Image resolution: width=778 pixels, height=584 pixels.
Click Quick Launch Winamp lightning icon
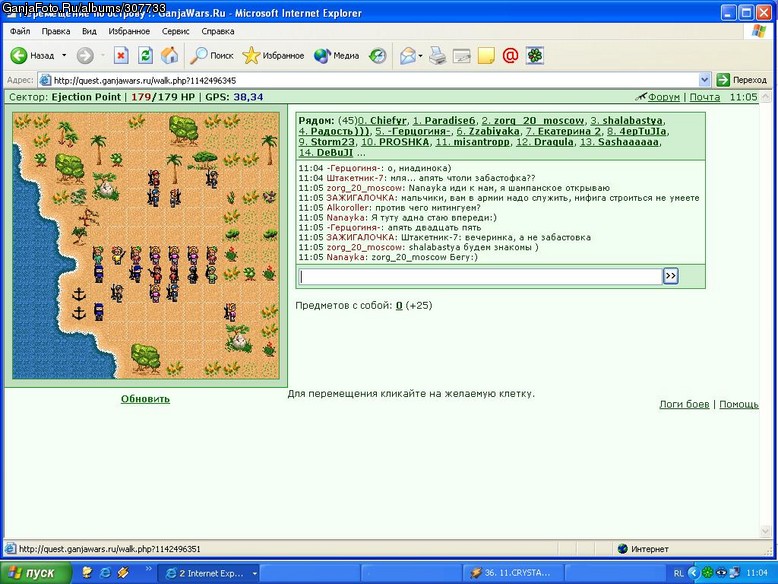point(123,573)
